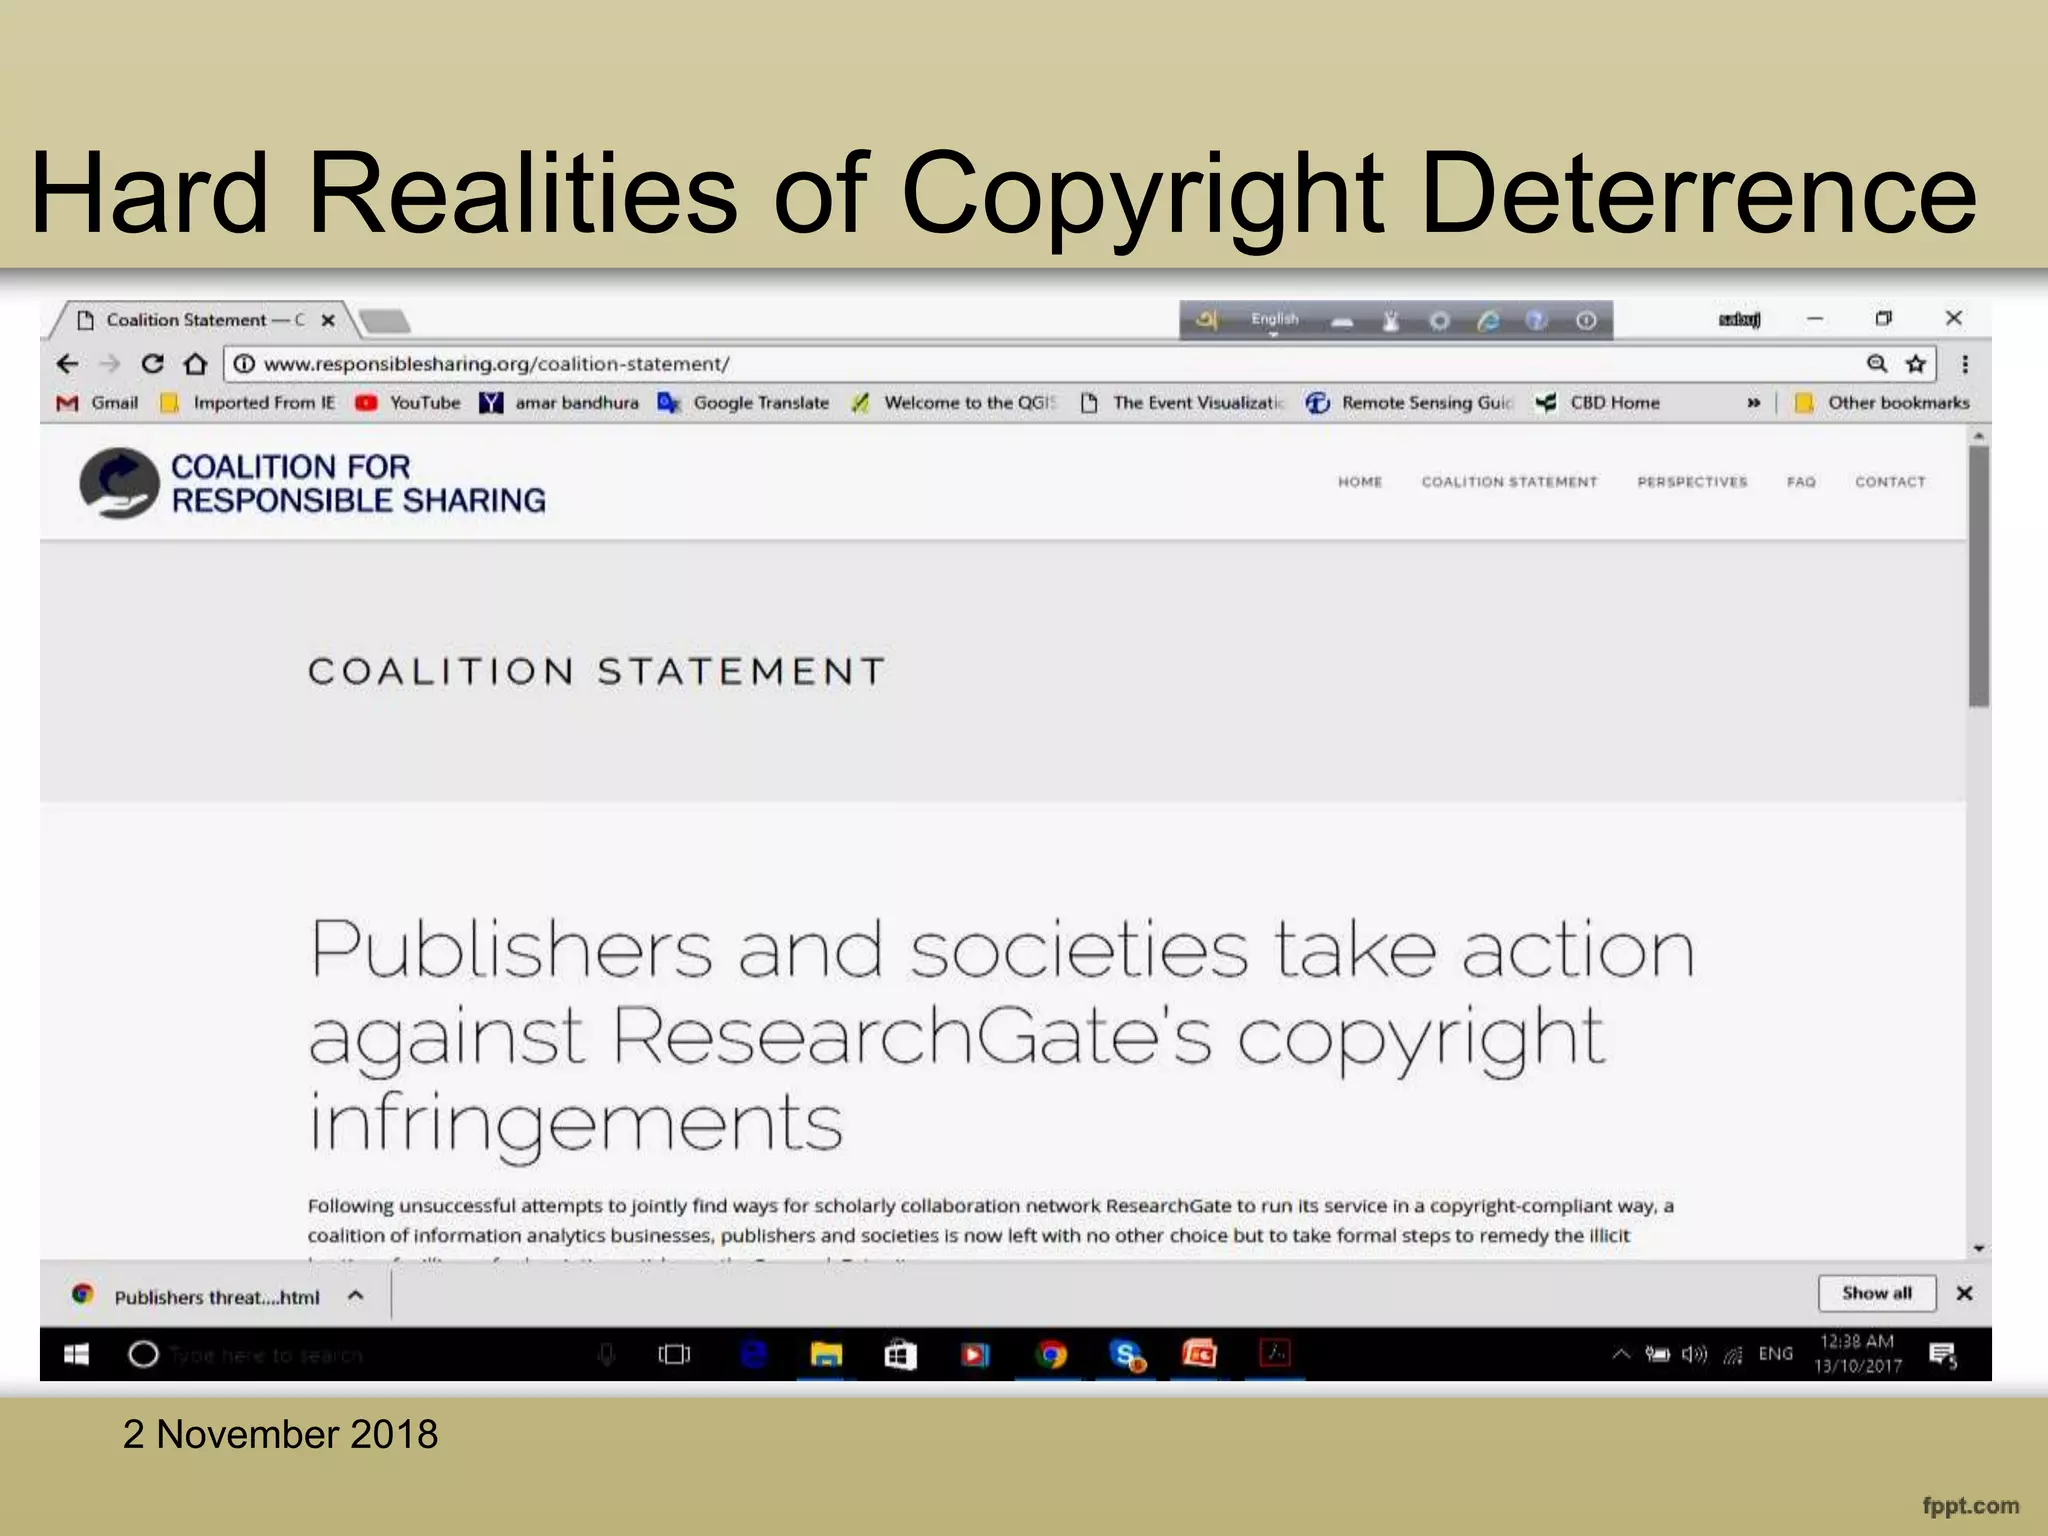
Task: Open the Action Center notifications icon
Action: tap(1942, 1355)
